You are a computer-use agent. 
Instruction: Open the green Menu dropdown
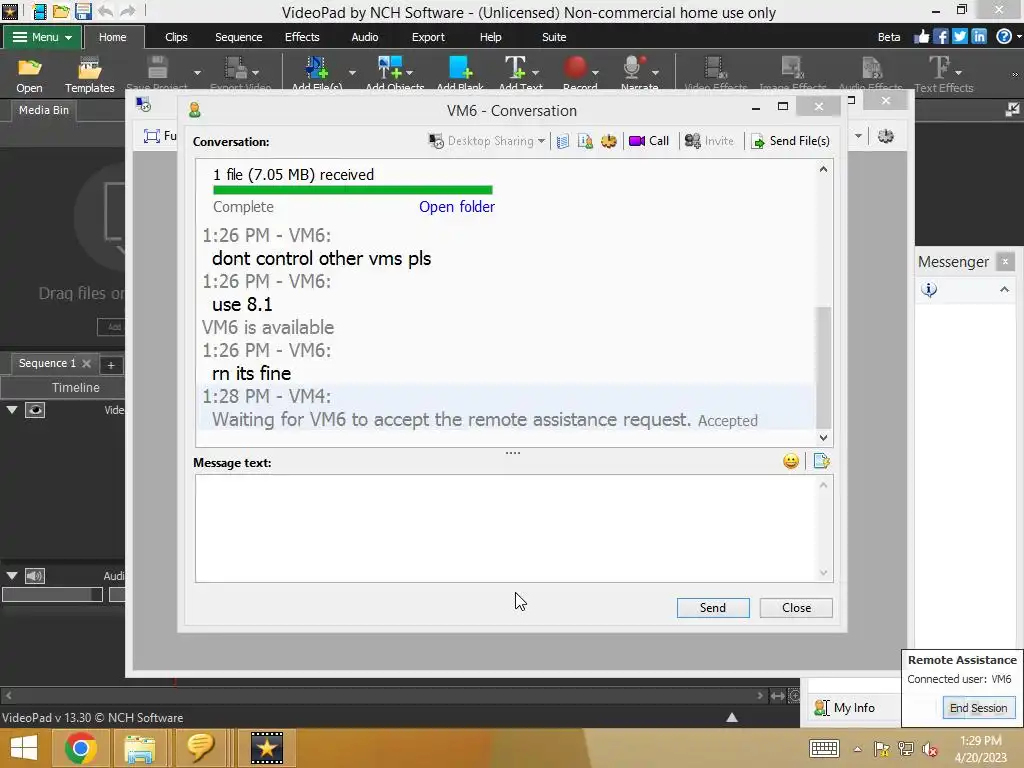42,37
